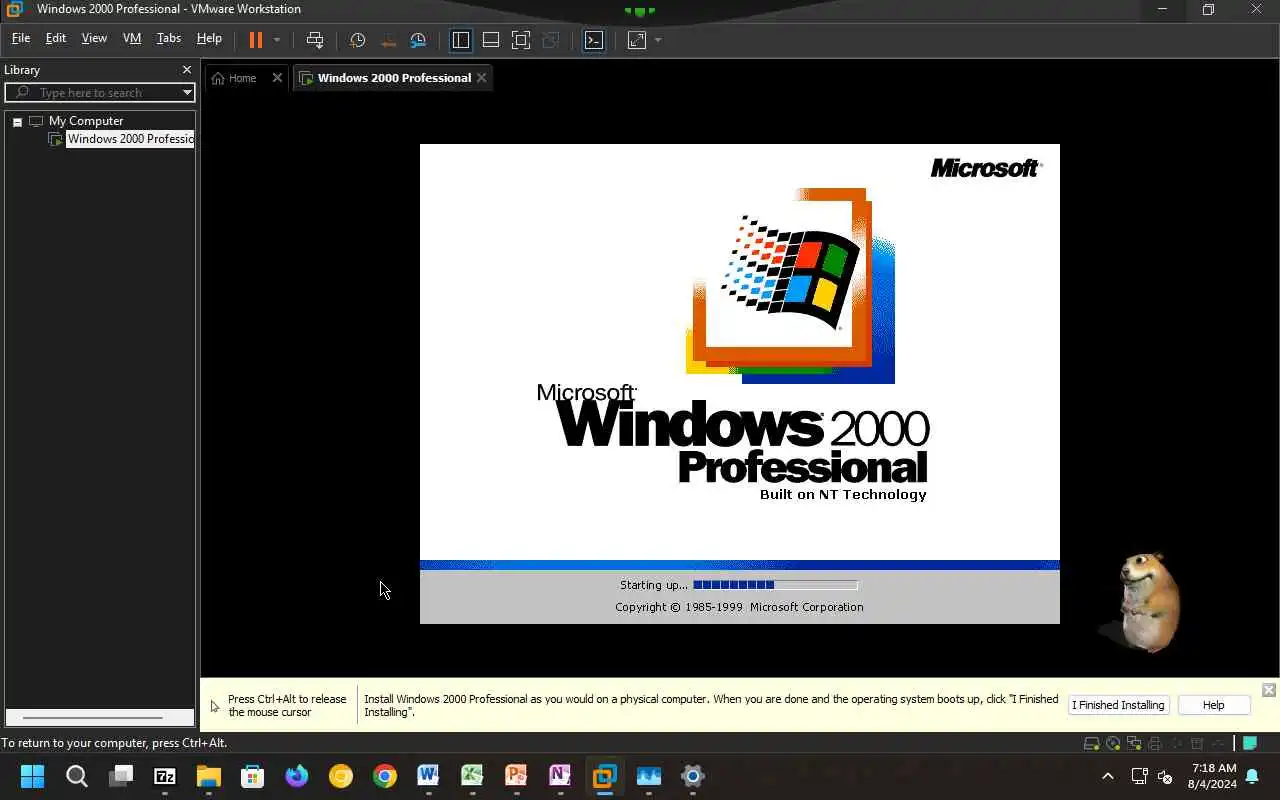
Task: Click the greyed floppy-style device status icon
Action: click(x=1155, y=743)
